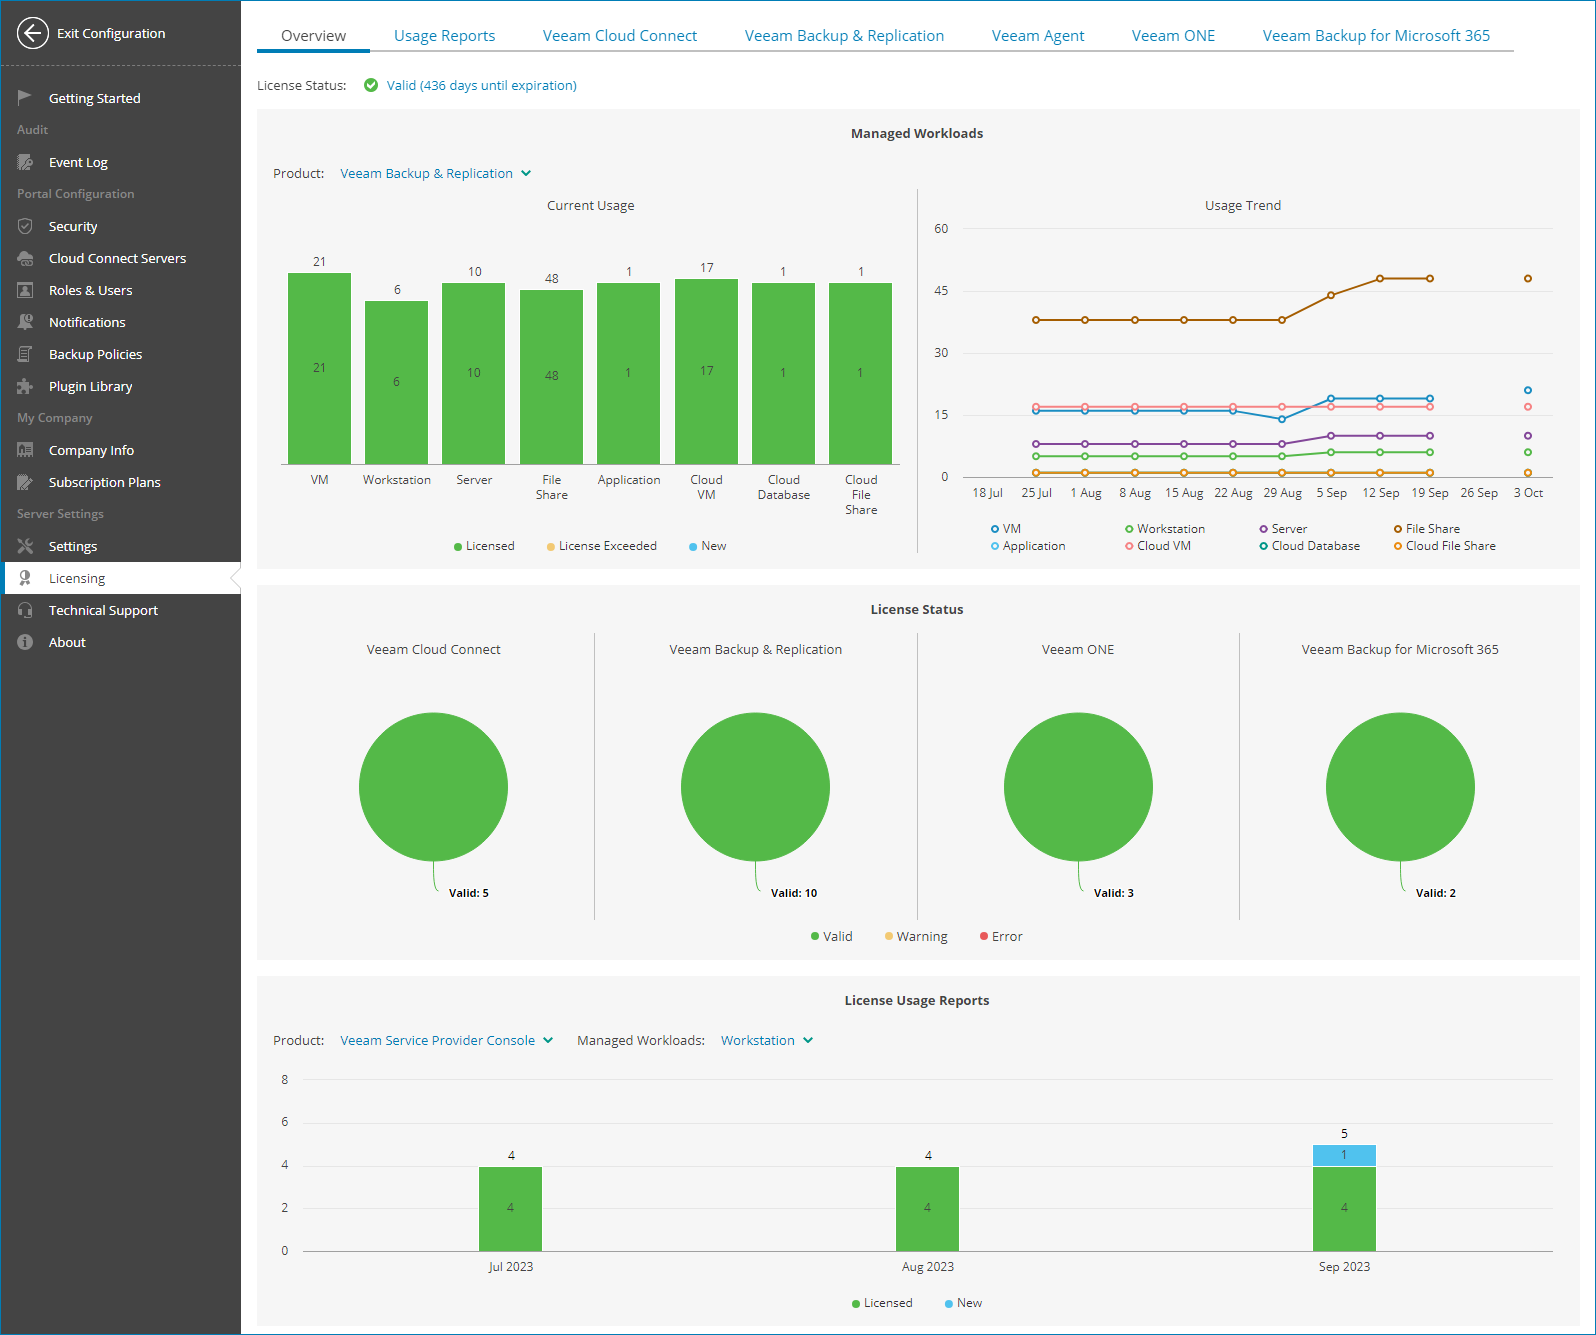This screenshot has height=1335, width=1596.
Task: Toggle the Warning legend in License Status
Action: tap(915, 936)
